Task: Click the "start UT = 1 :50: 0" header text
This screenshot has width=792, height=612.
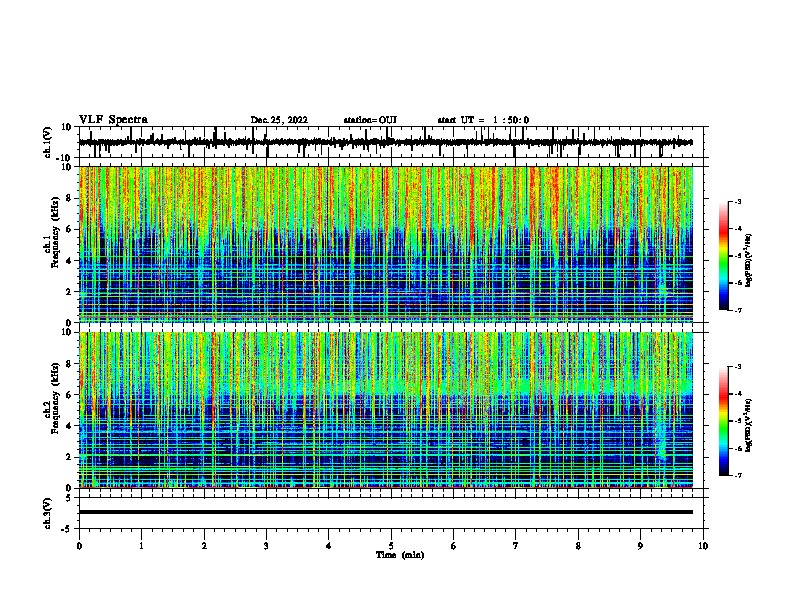Action: pos(483,120)
